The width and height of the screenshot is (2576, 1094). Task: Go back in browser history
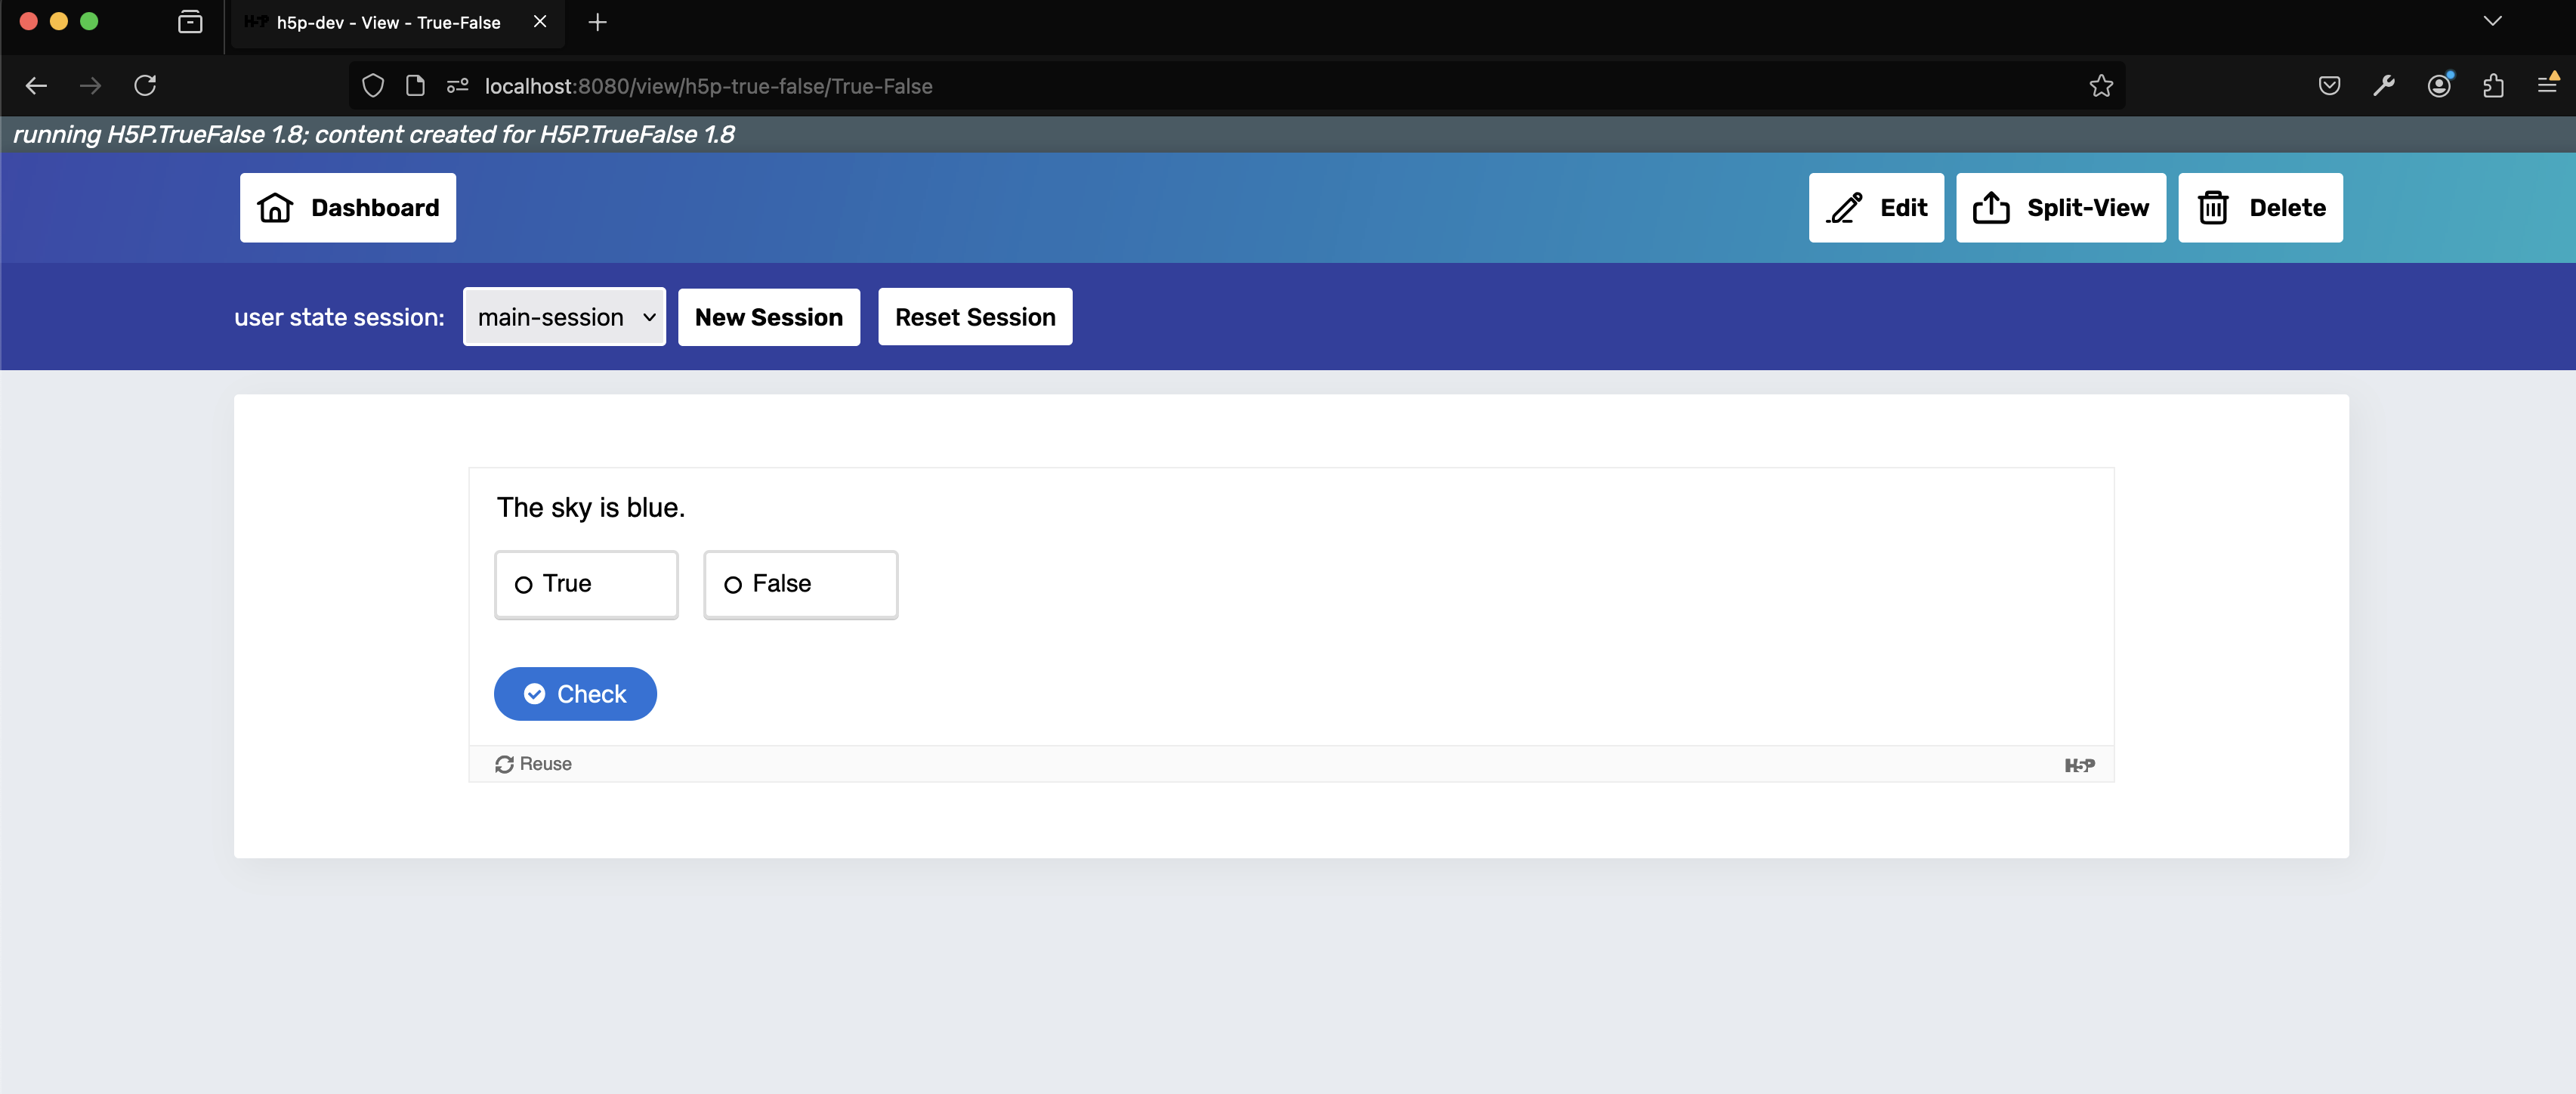click(x=36, y=86)
